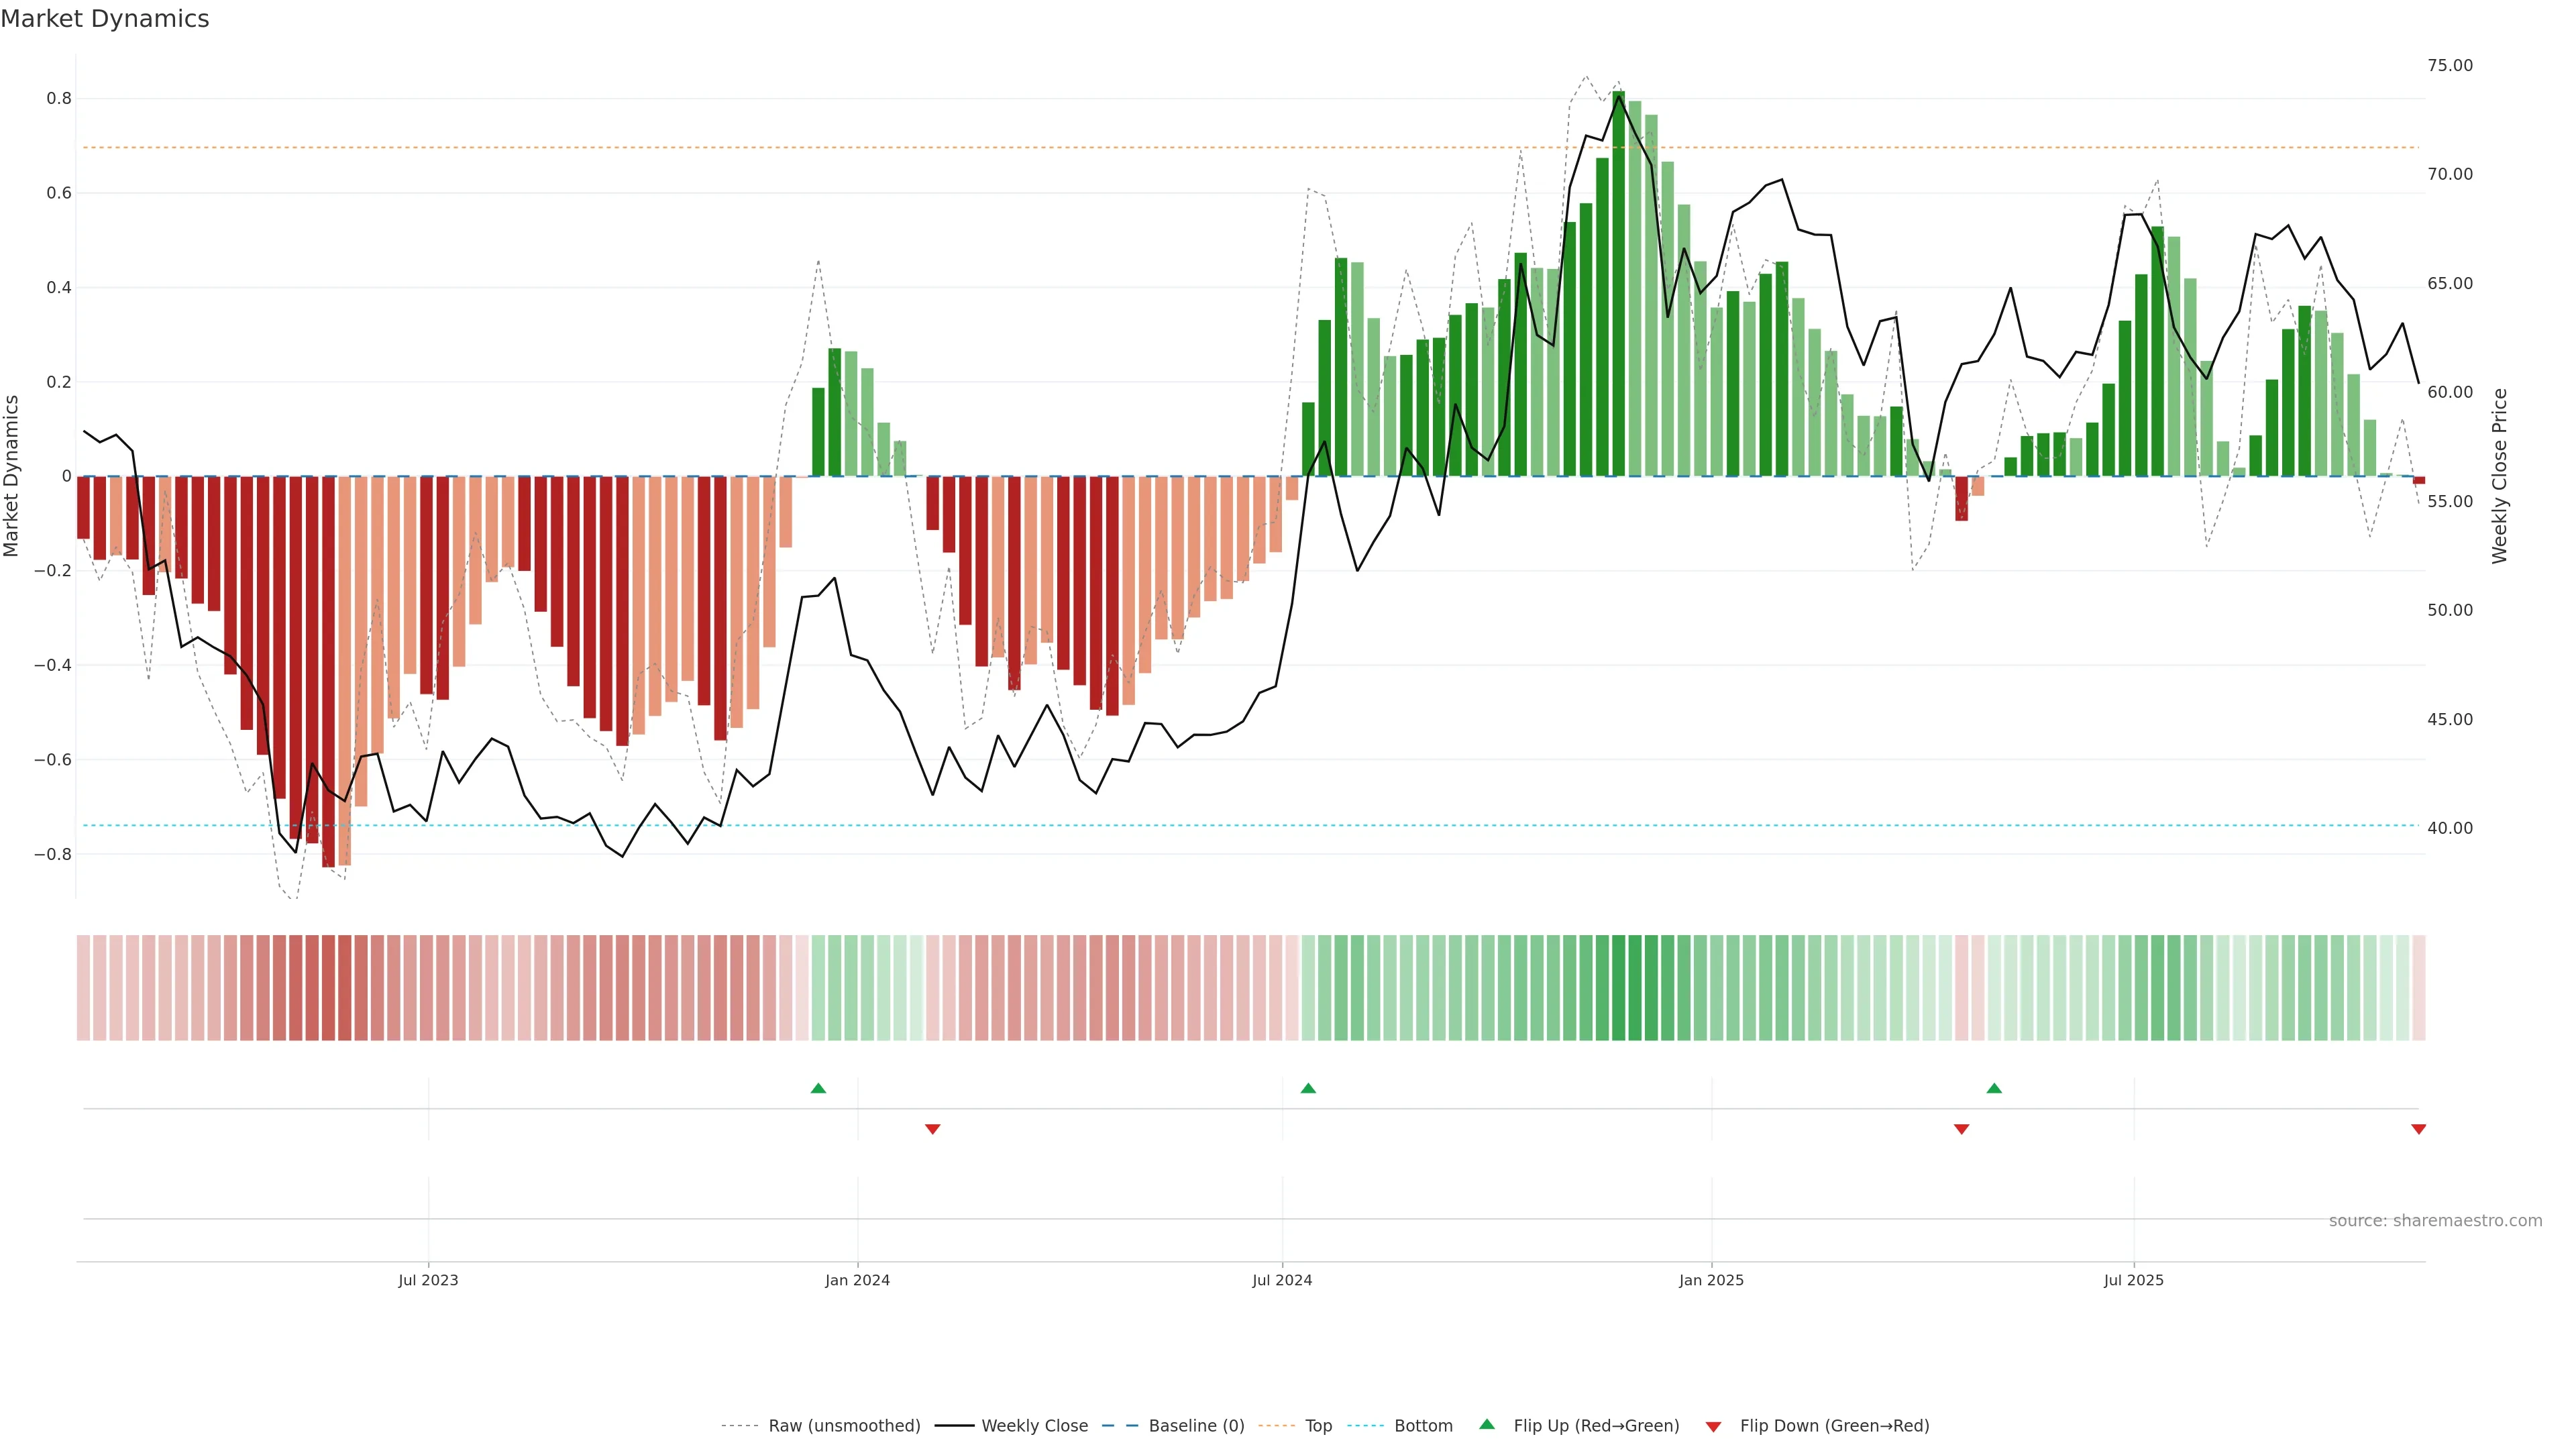Click green flip-up marker near Jan 2024
2576x1449 pixels.
[x=818, y=1088]
